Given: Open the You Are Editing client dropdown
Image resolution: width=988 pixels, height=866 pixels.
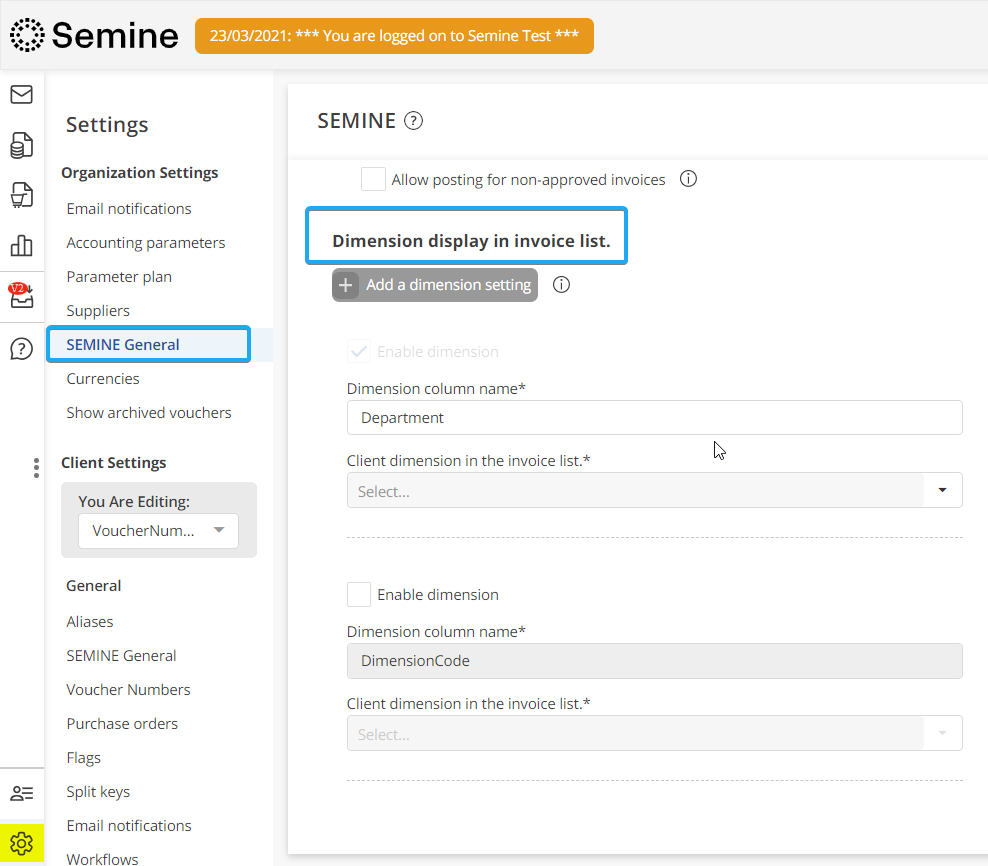Looking at the screenshot, I should click(158, 531).
